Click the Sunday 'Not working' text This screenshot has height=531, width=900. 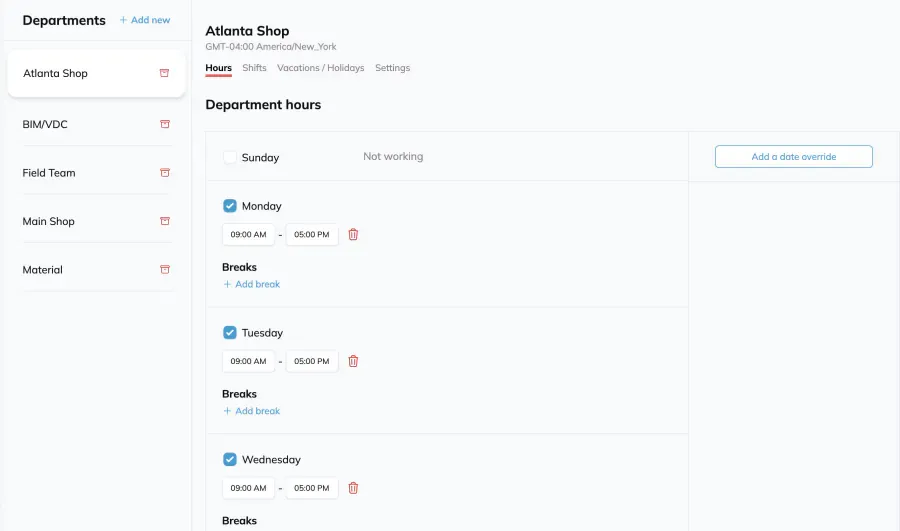click(393, 156)
